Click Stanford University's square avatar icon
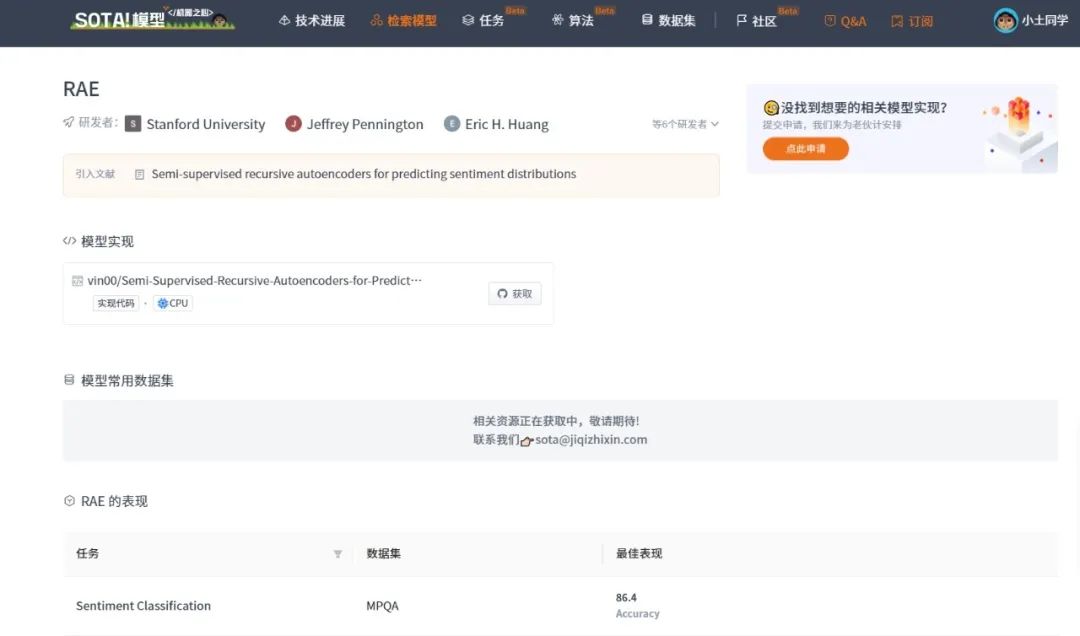The height and width of the screenshot is (636, 1080). point(134,124)
